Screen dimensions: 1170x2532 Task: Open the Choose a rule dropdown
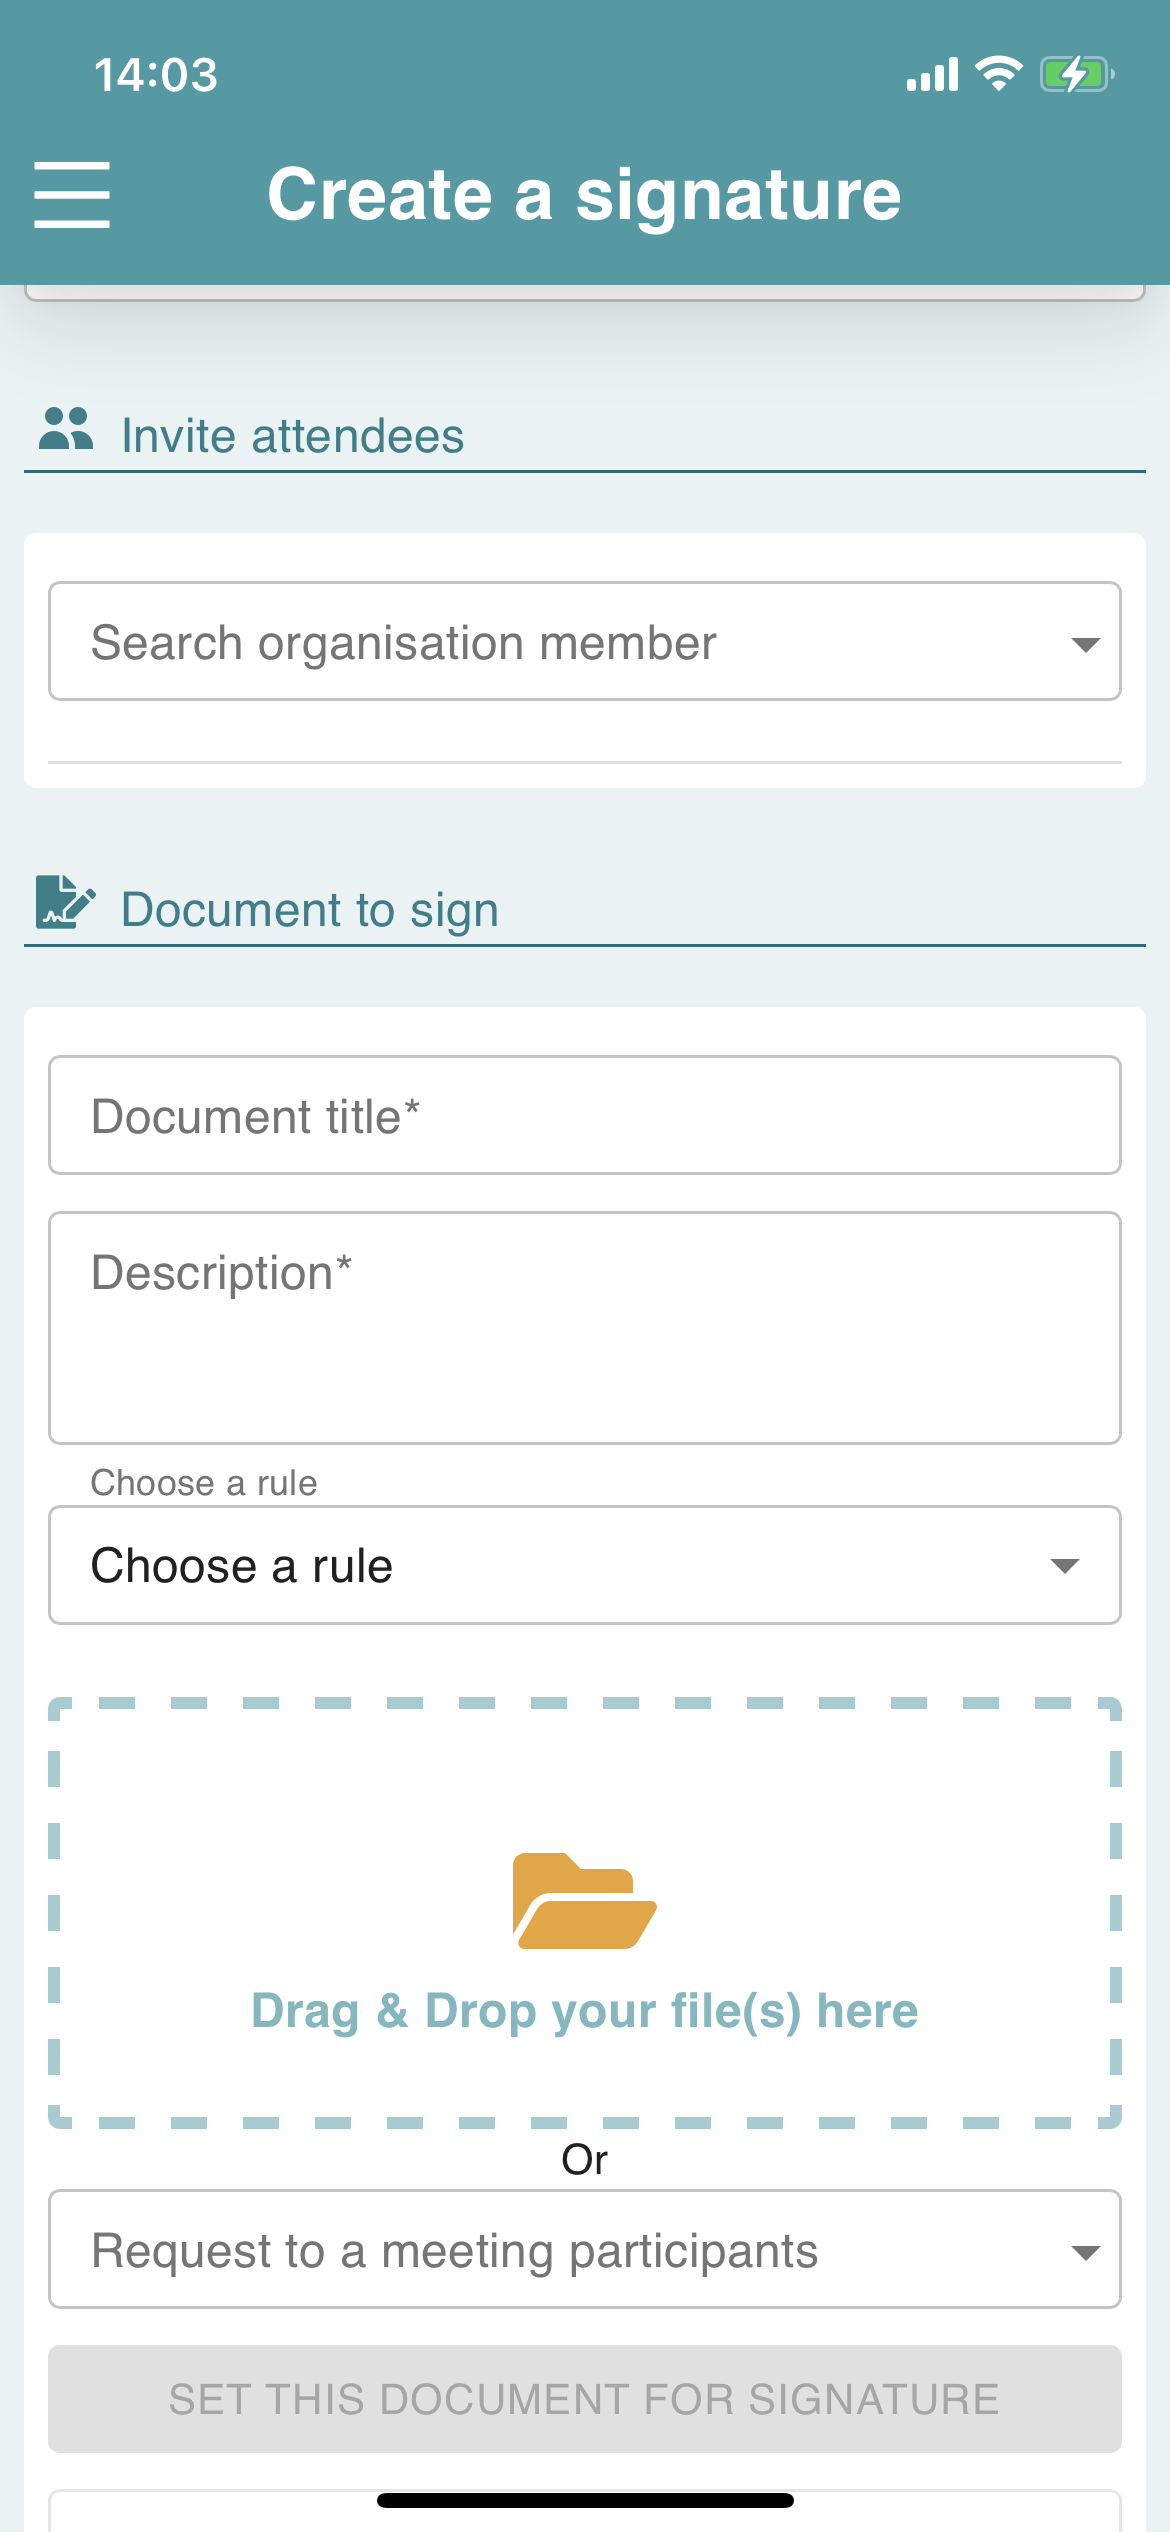tap(585, 1565)
